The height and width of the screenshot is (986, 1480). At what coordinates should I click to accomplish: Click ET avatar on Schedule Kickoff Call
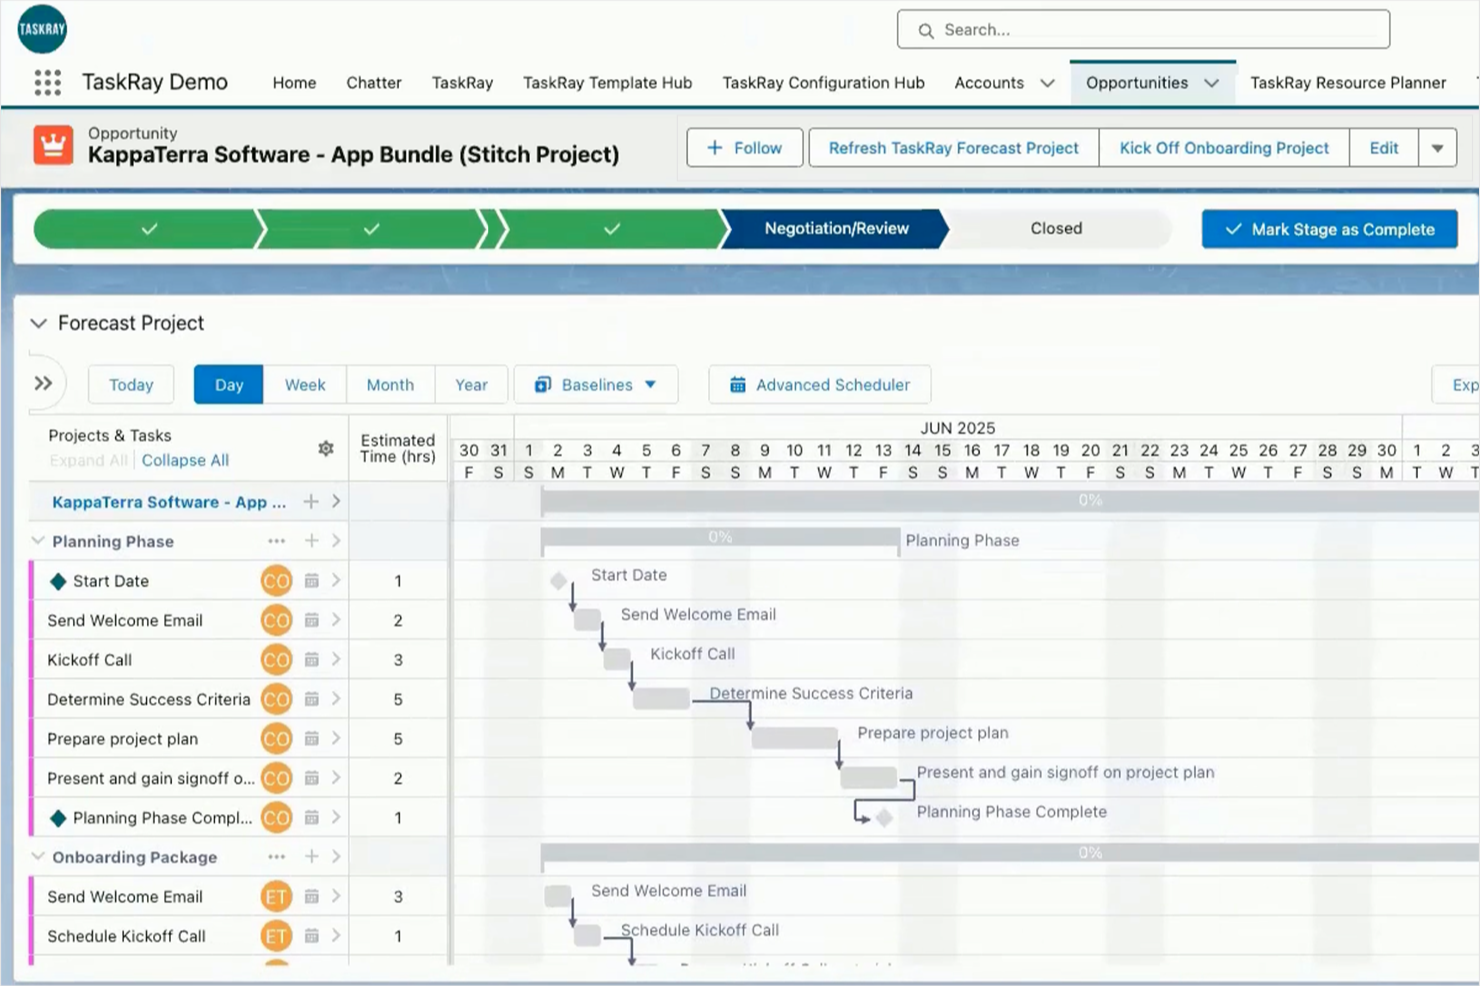tap(276, 936)
